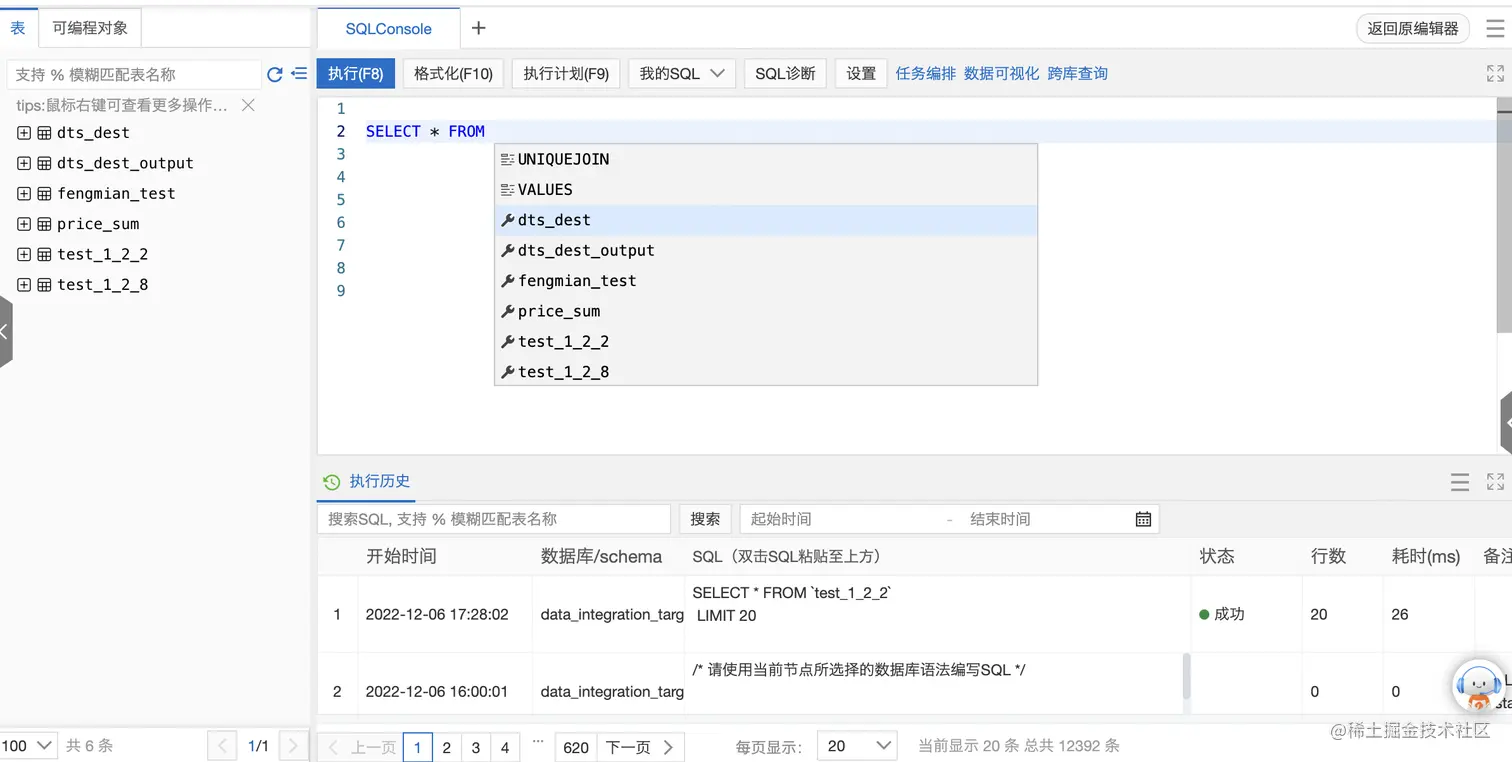
Task: Open the calendar picker for 结束时间
Action: [x=1143, y=518]
